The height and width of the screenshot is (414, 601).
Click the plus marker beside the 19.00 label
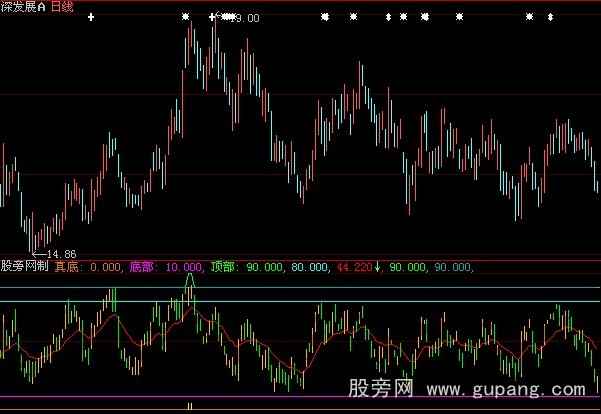[211, 17]
